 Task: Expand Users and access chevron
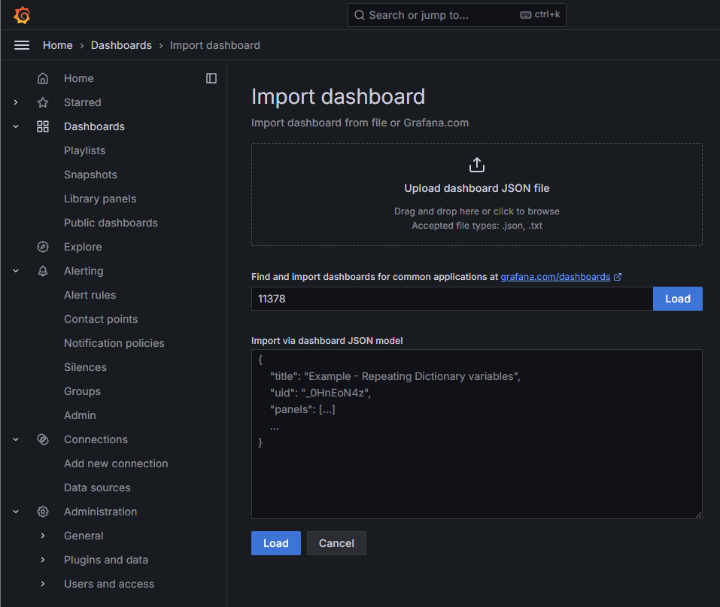pos(43,584)
